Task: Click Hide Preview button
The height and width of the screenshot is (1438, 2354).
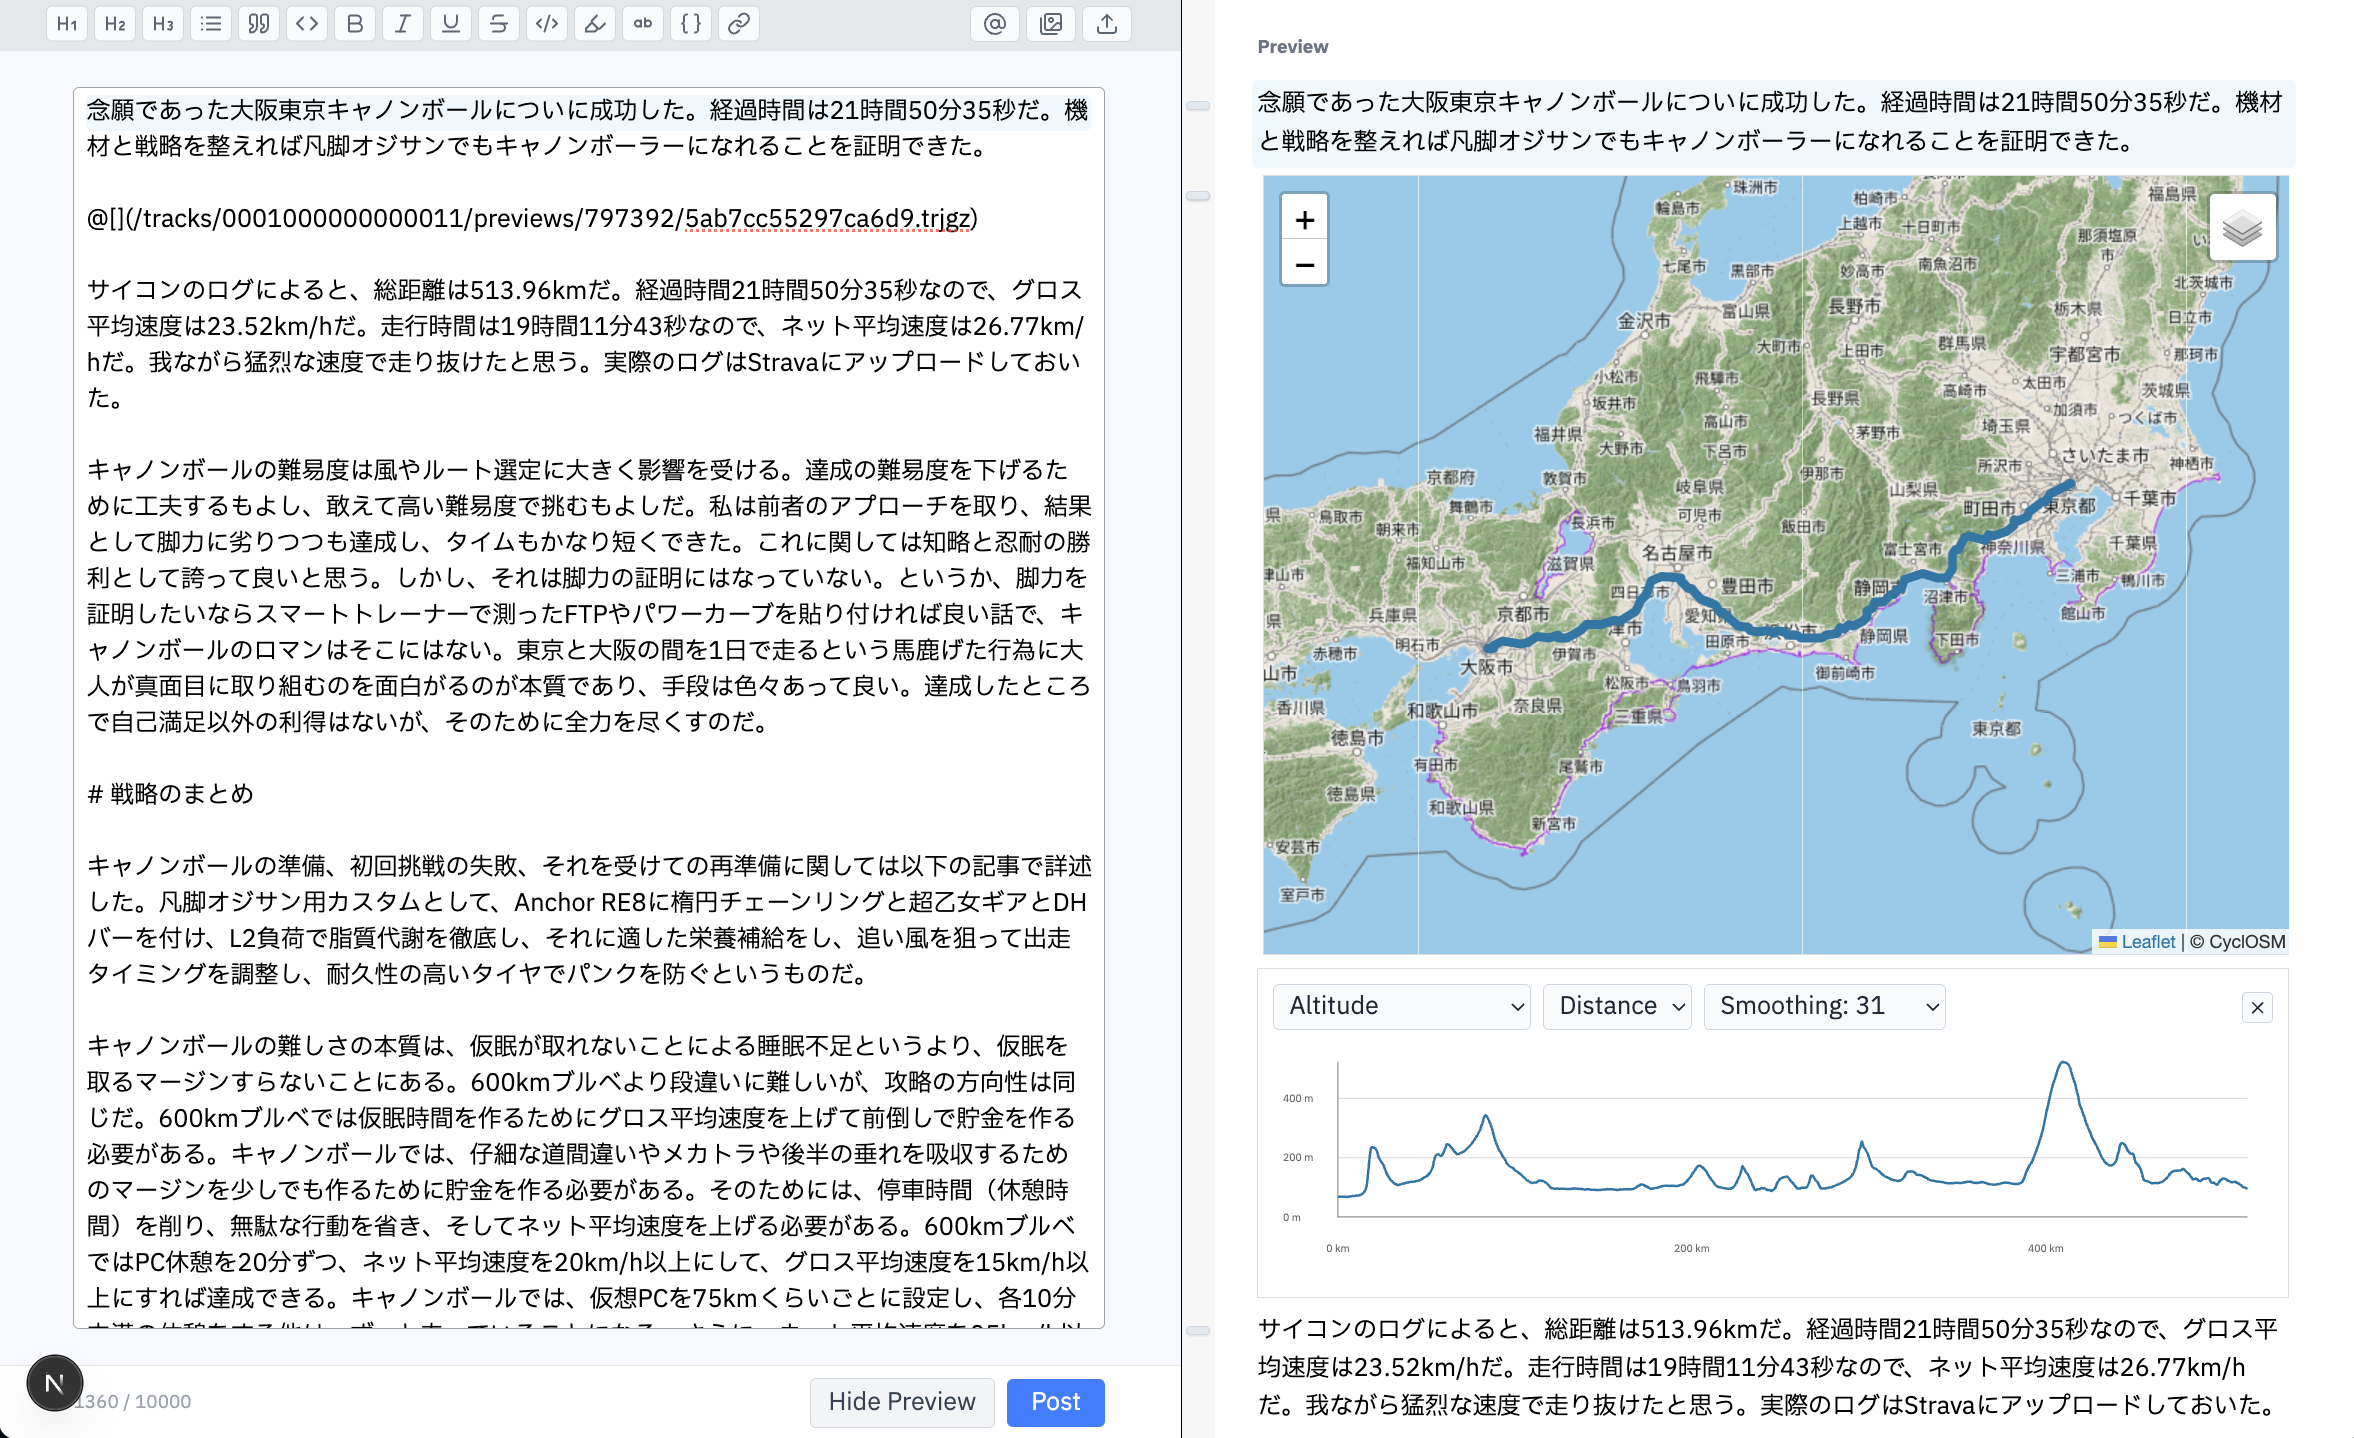Action: point(902,1402)
